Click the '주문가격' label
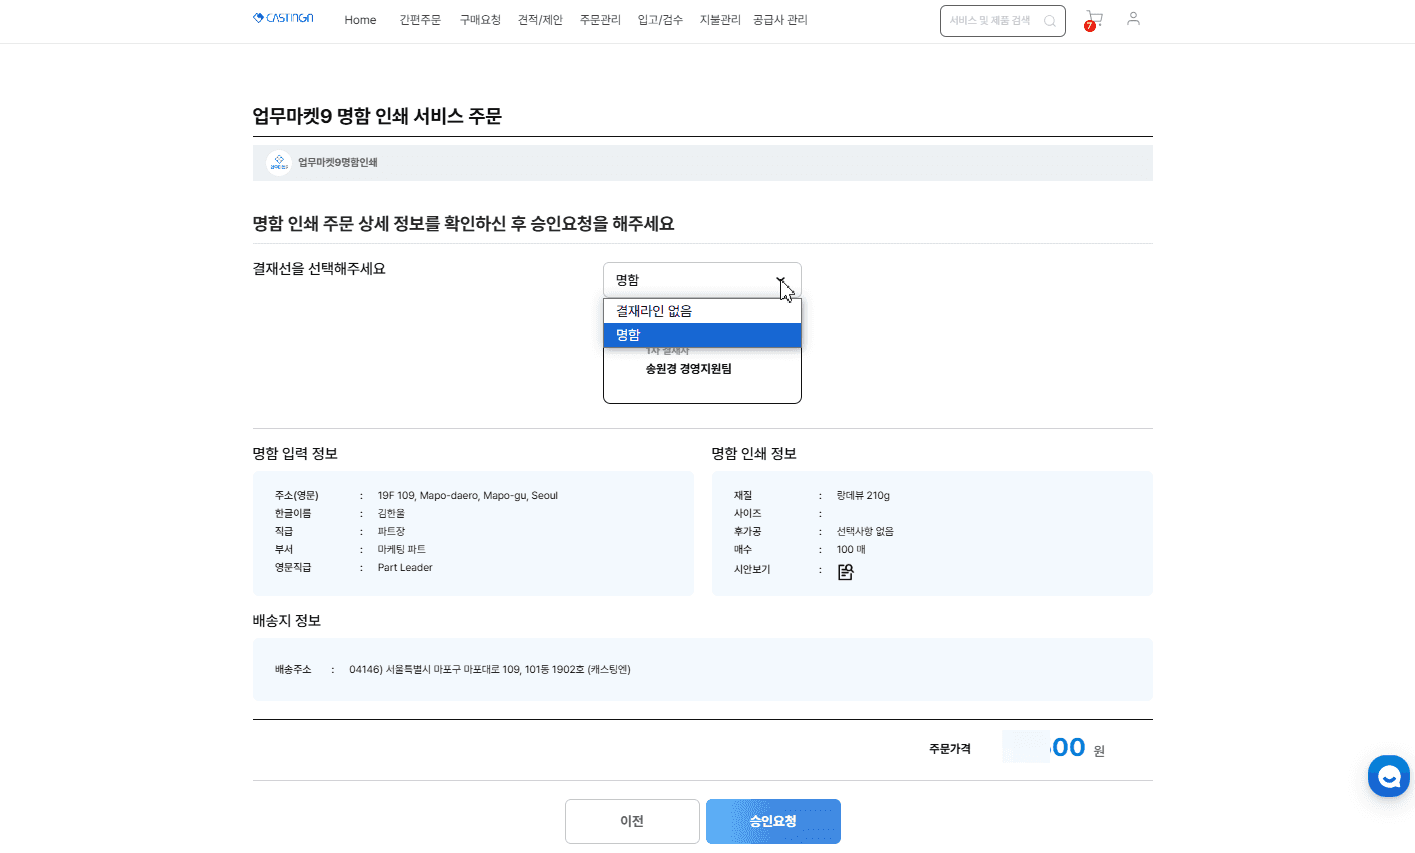 coord(950,748)
